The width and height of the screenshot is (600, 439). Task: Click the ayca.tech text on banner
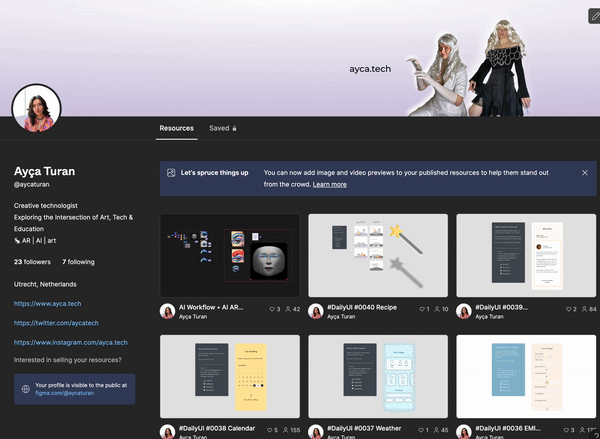(x=370, y=69)
